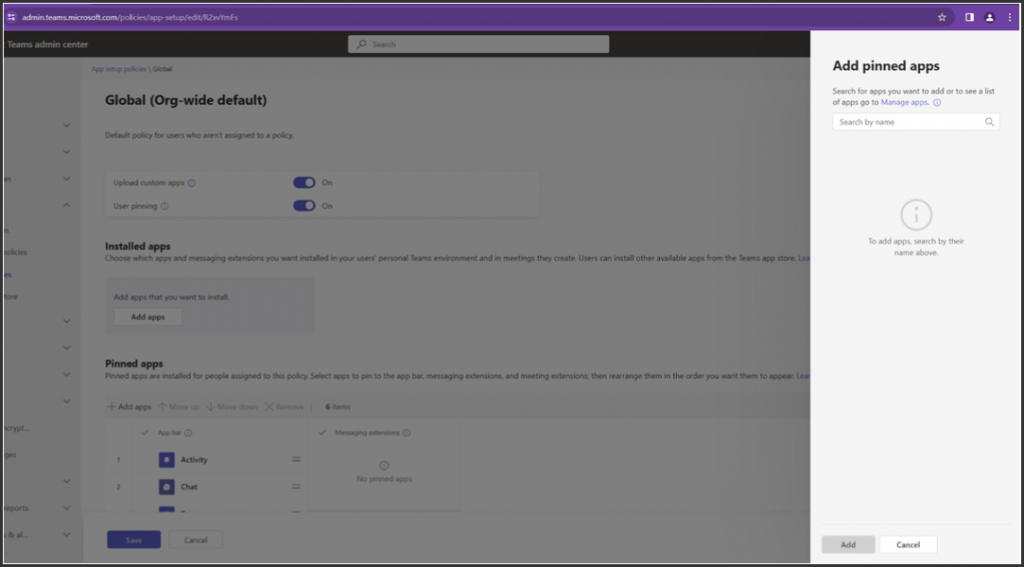Click info icon beside User pinning
This screenshot has height=567, width=1024.
(165, 206)
